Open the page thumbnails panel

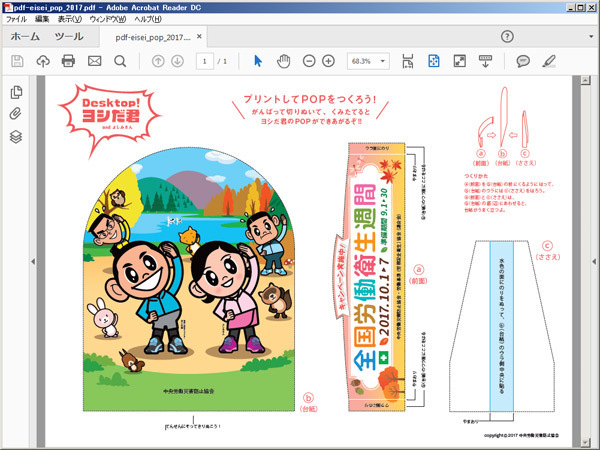click(x=16, y=92)
